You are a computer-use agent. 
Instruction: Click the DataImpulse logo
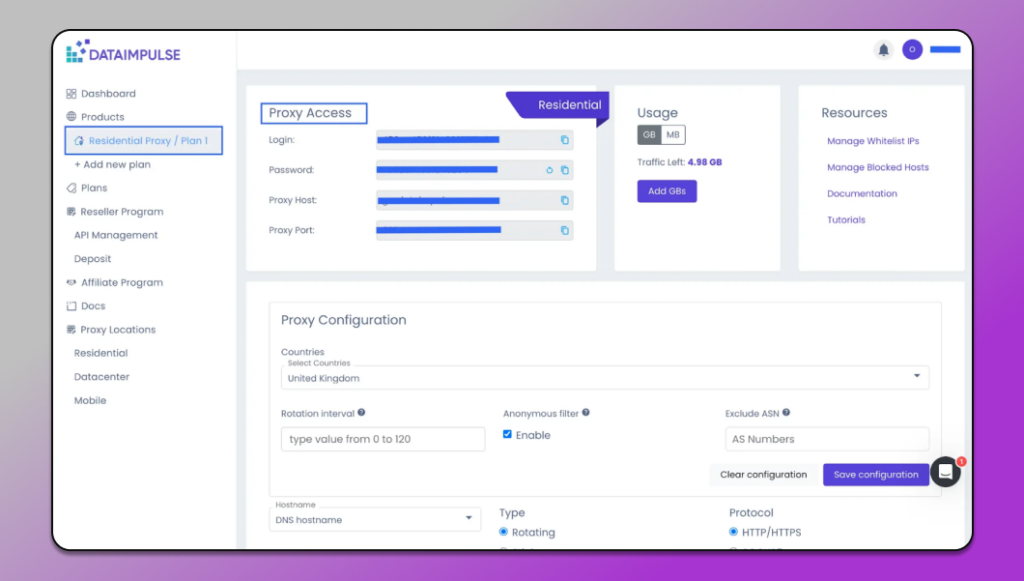click(122, 53)
